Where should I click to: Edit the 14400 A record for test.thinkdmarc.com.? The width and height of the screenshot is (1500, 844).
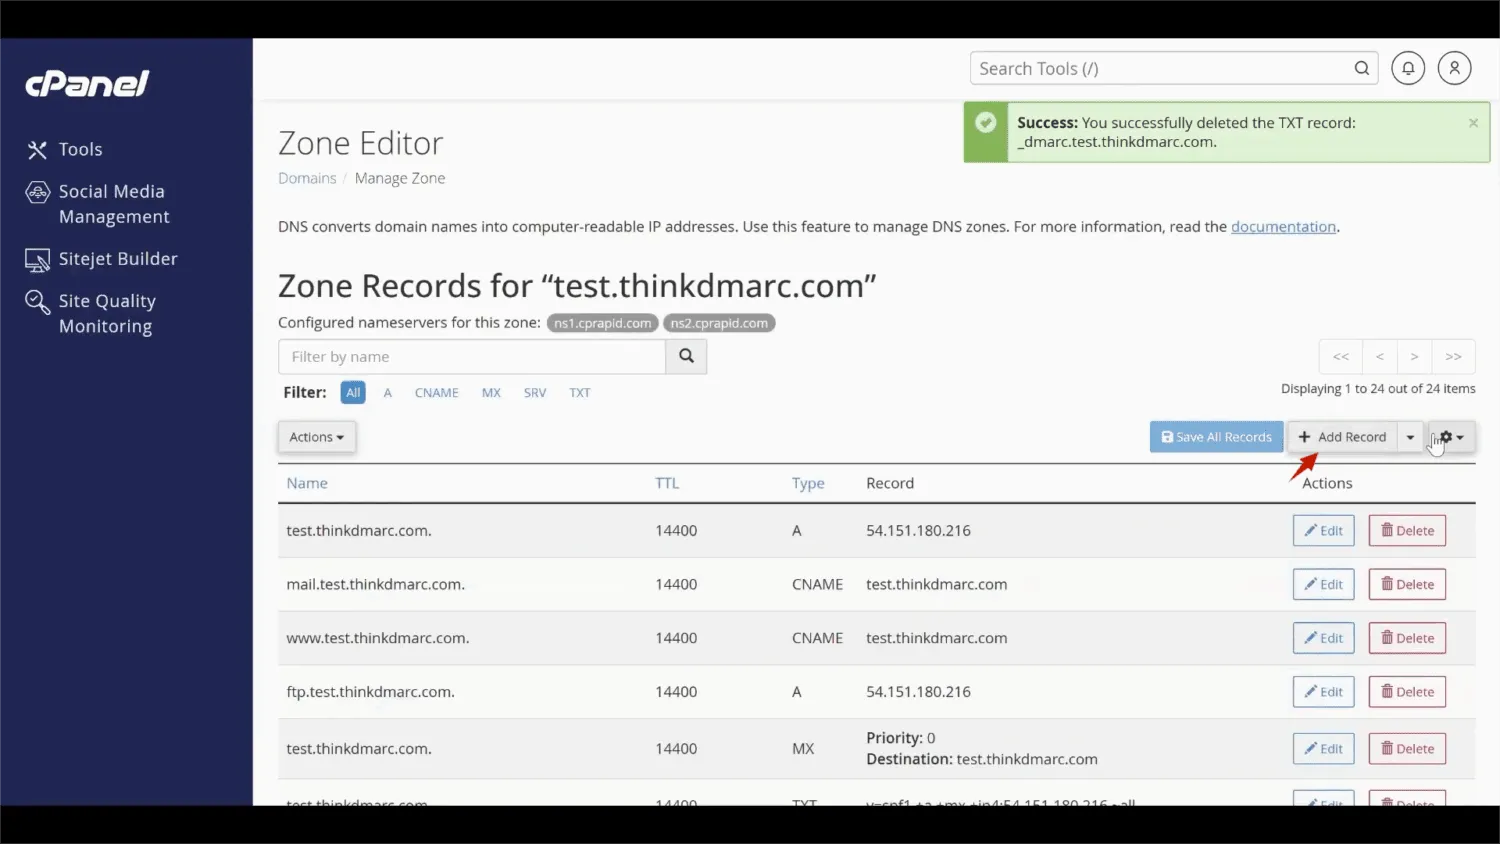click(1323, 531)
